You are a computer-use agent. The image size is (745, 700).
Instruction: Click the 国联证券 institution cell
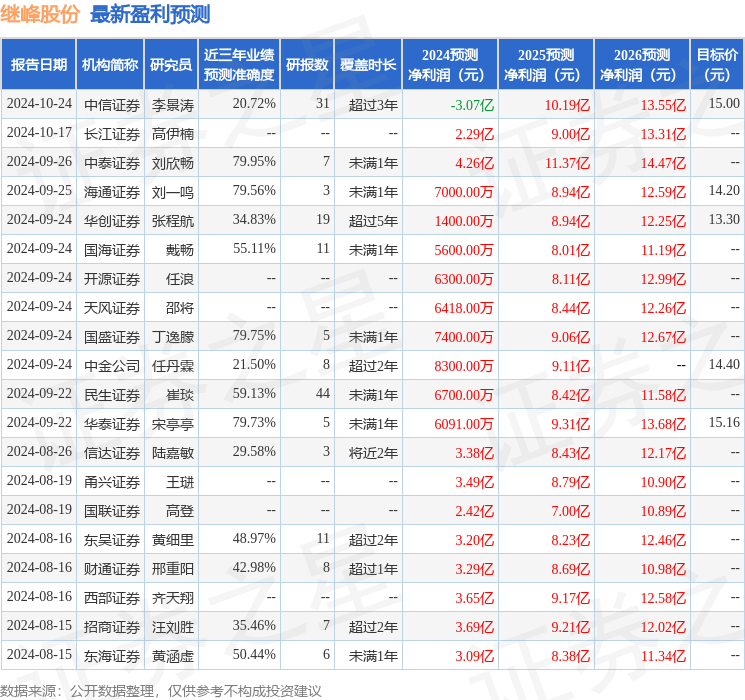point(112,511)
